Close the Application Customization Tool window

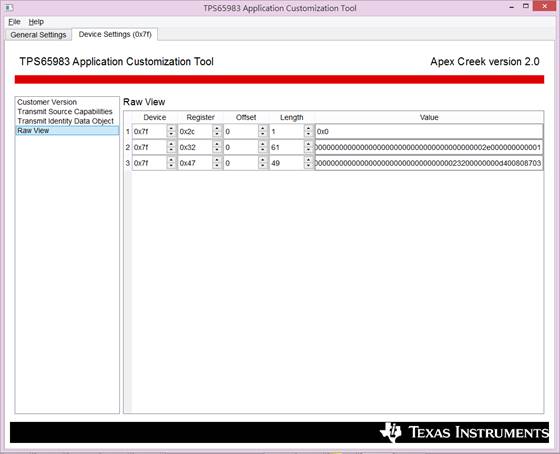pos(544,6)
